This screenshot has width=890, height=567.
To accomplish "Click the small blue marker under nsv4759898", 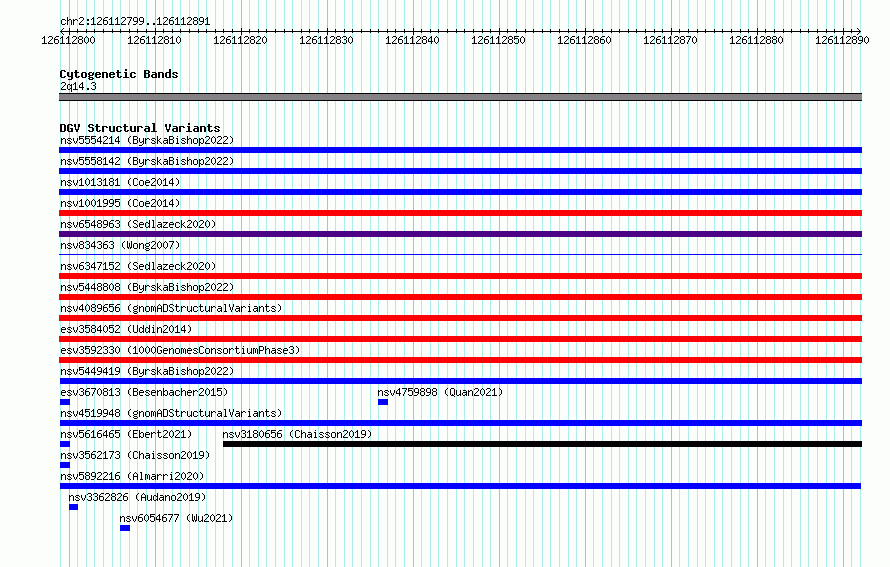I will [x=383, y=402].
